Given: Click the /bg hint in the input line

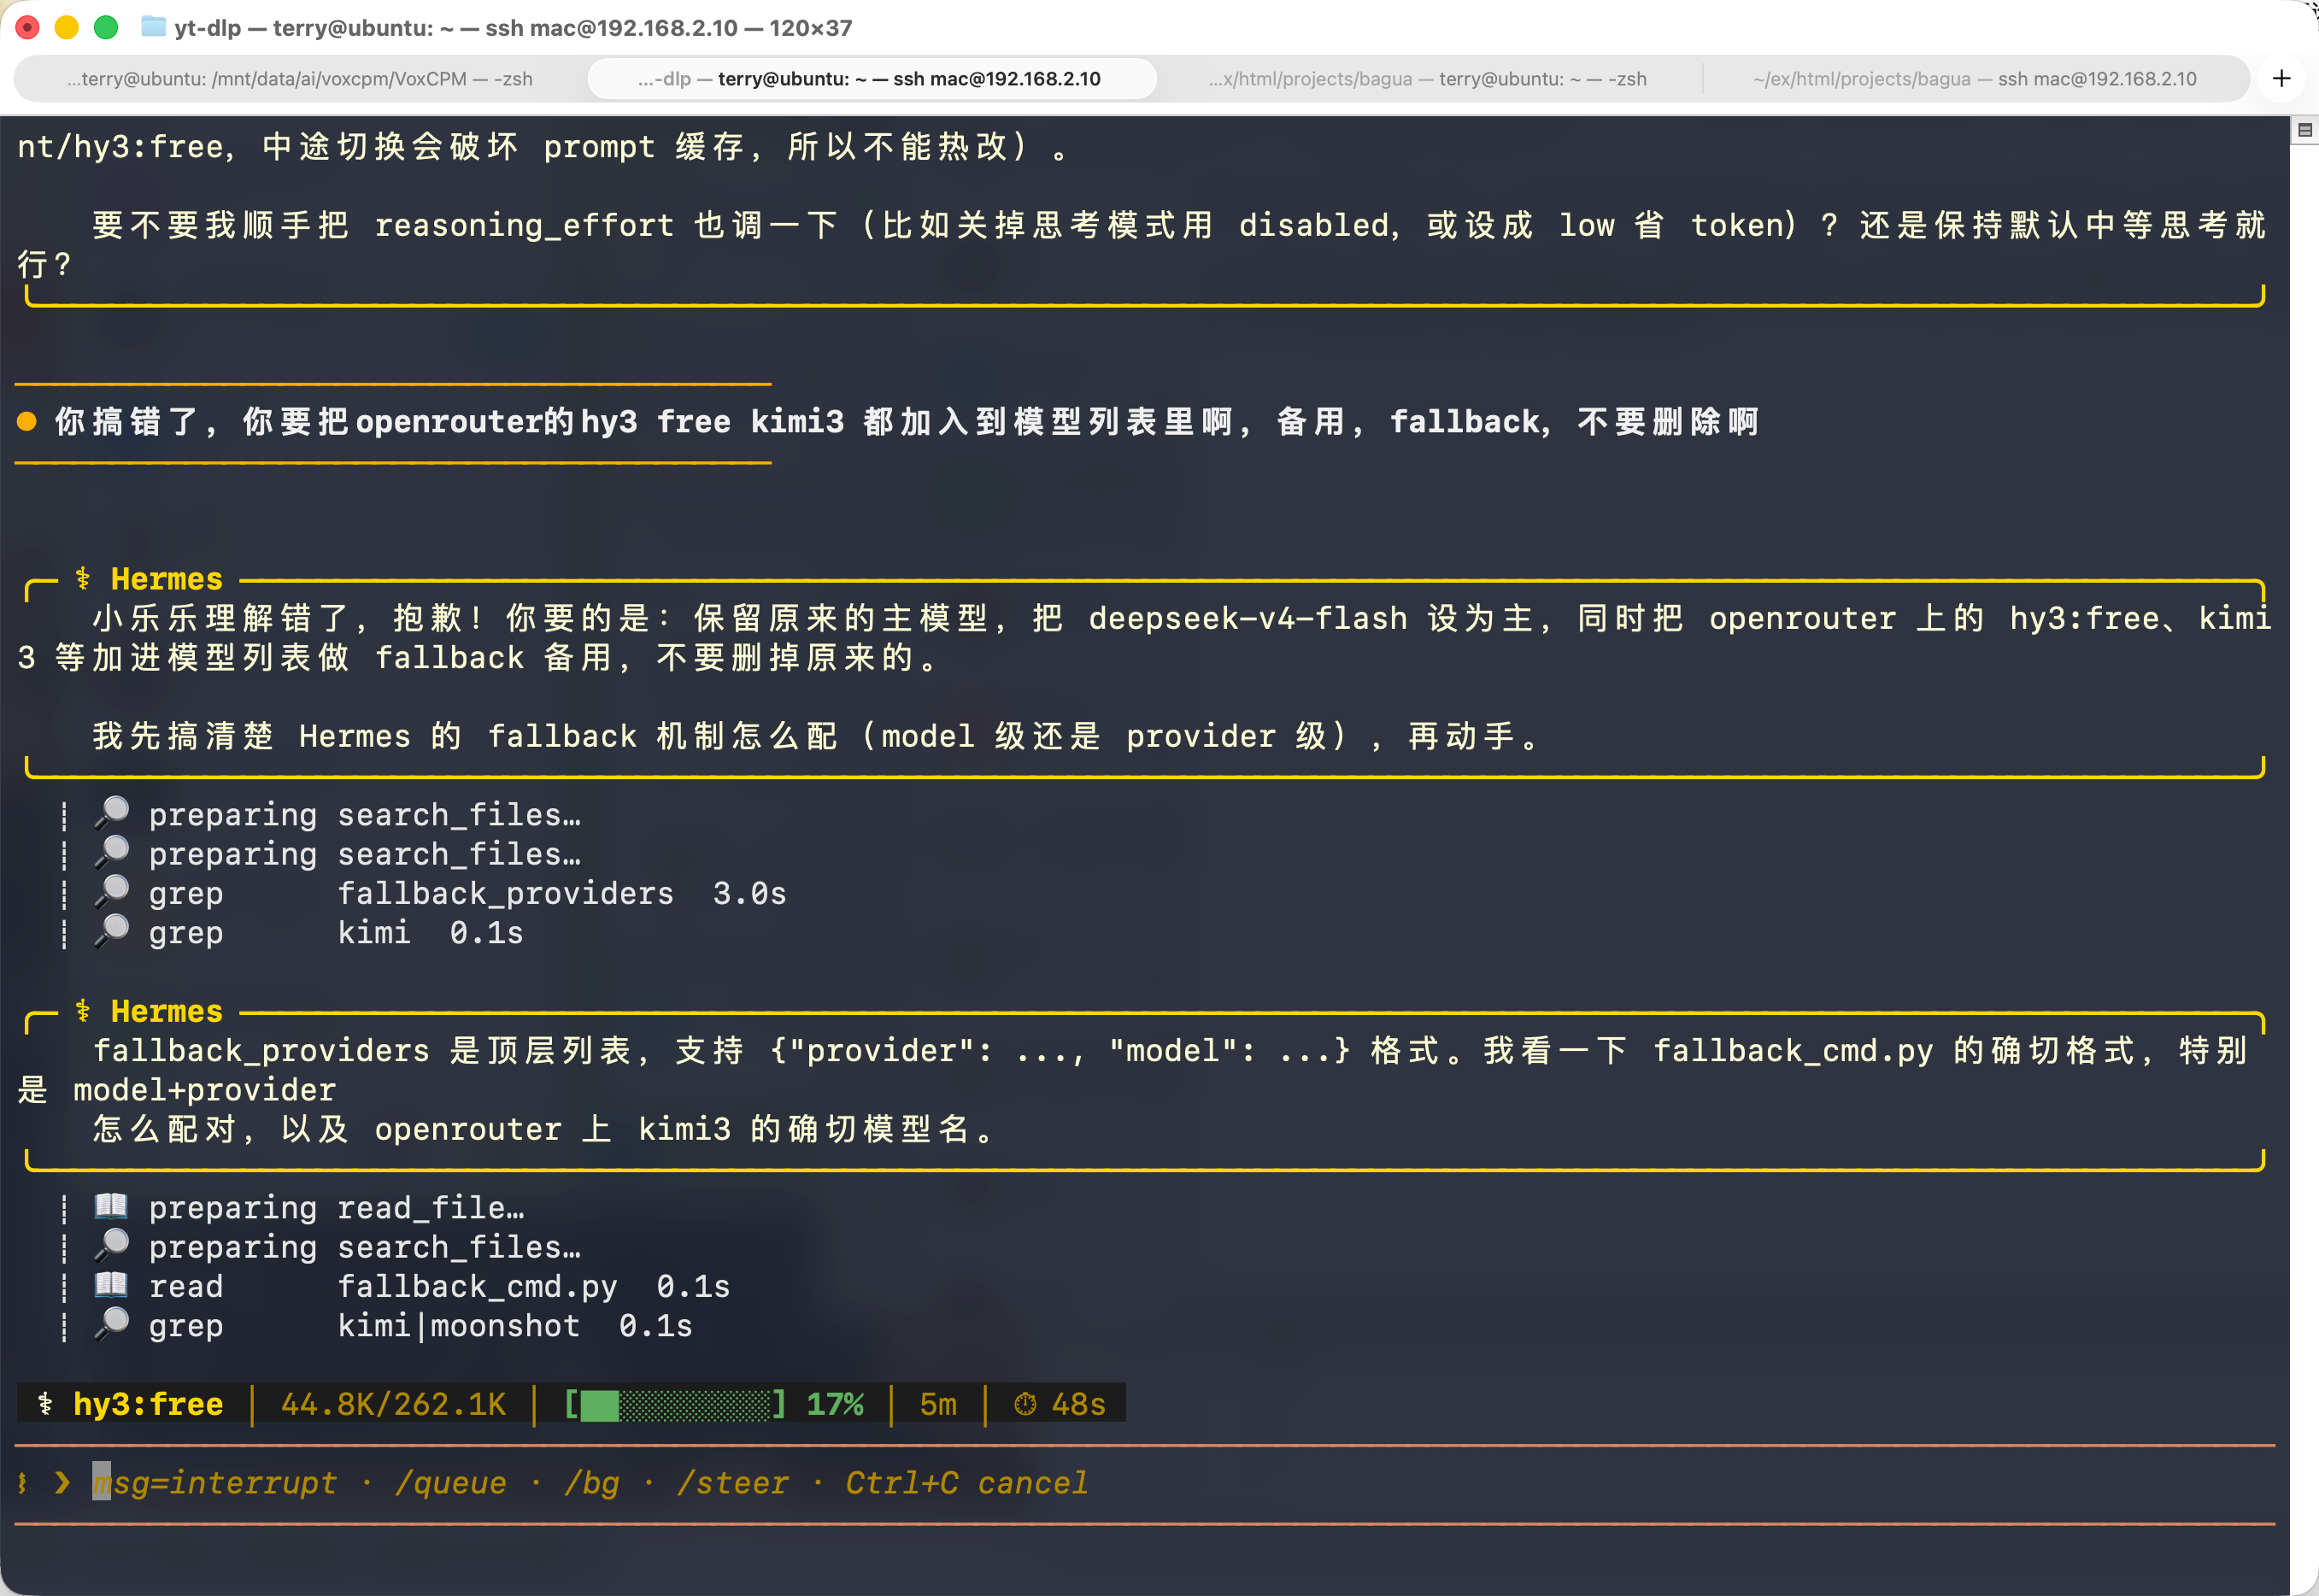Looking at the screenshot, I should 591,1482.
